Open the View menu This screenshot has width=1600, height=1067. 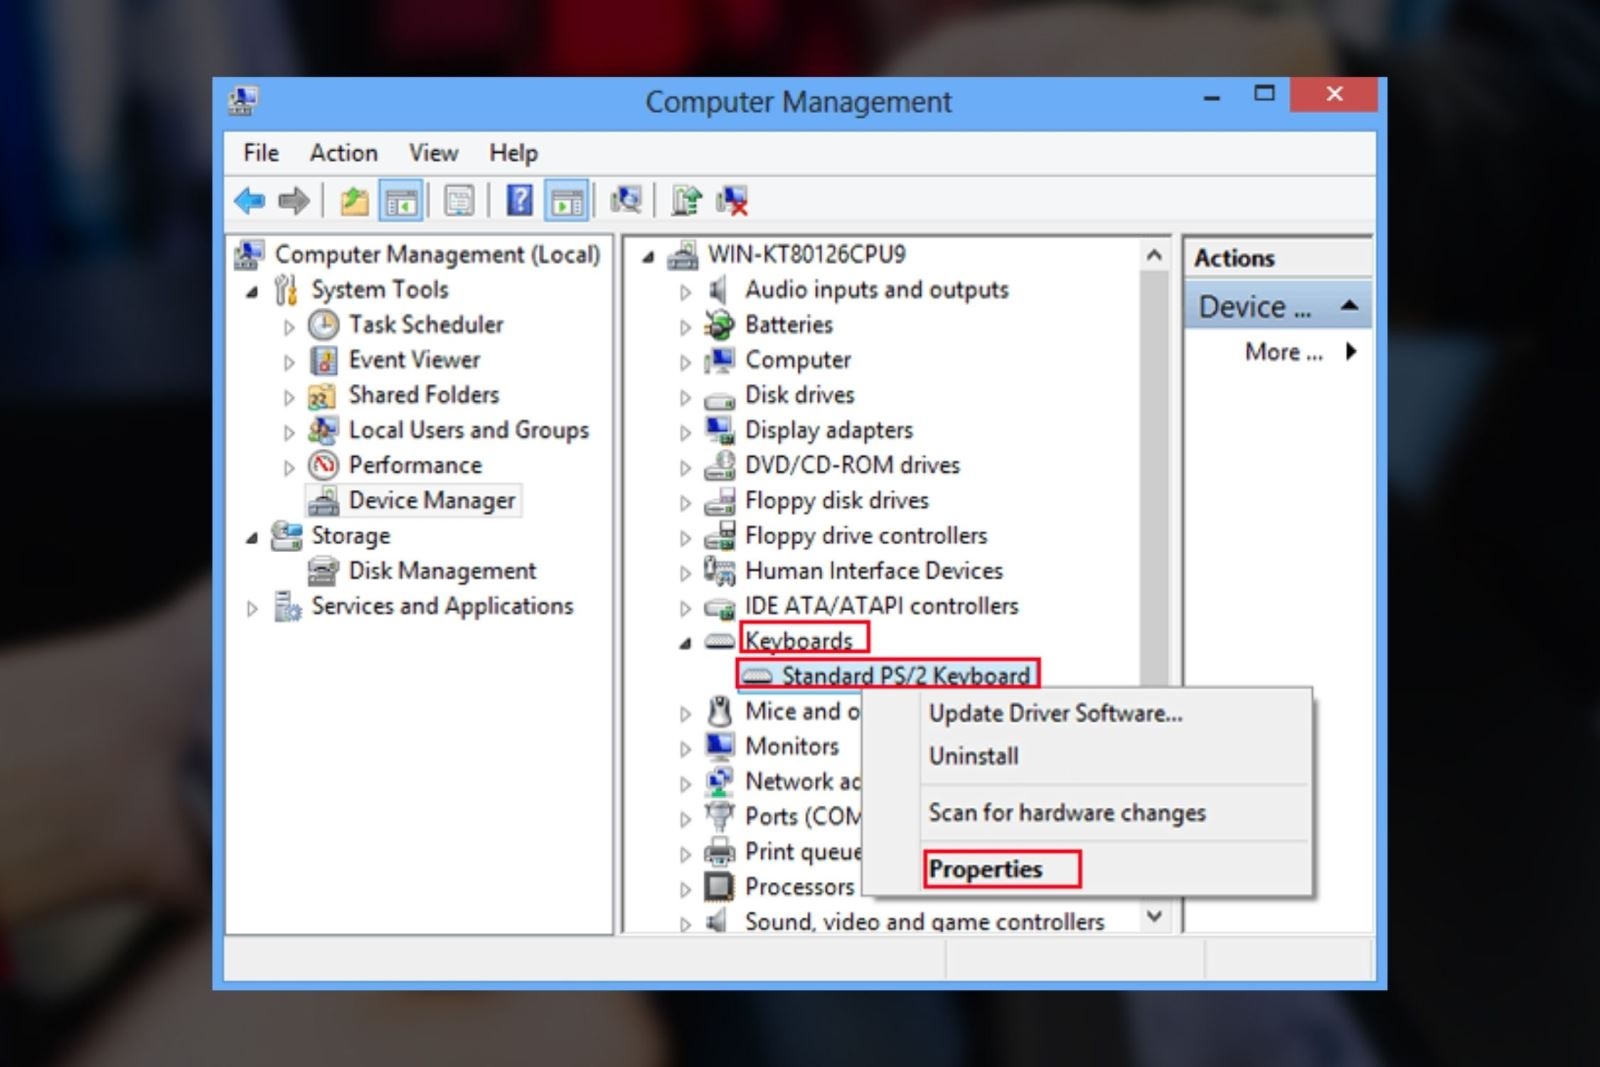point(433,153)
